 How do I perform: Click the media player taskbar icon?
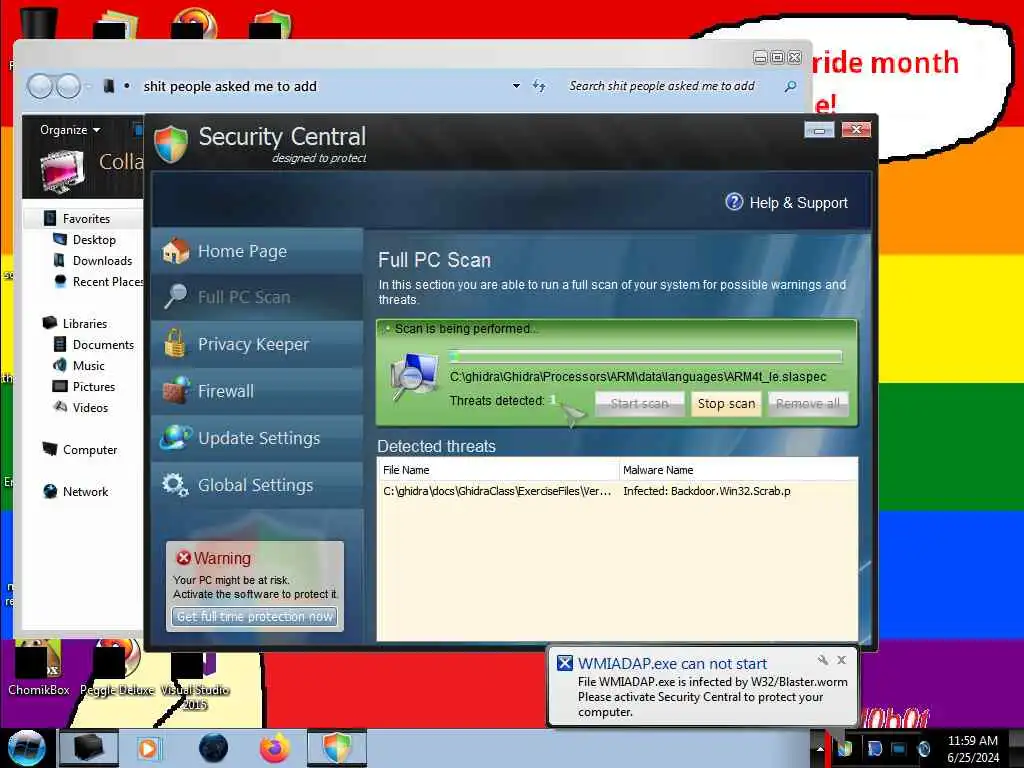(x=148, y=748)
